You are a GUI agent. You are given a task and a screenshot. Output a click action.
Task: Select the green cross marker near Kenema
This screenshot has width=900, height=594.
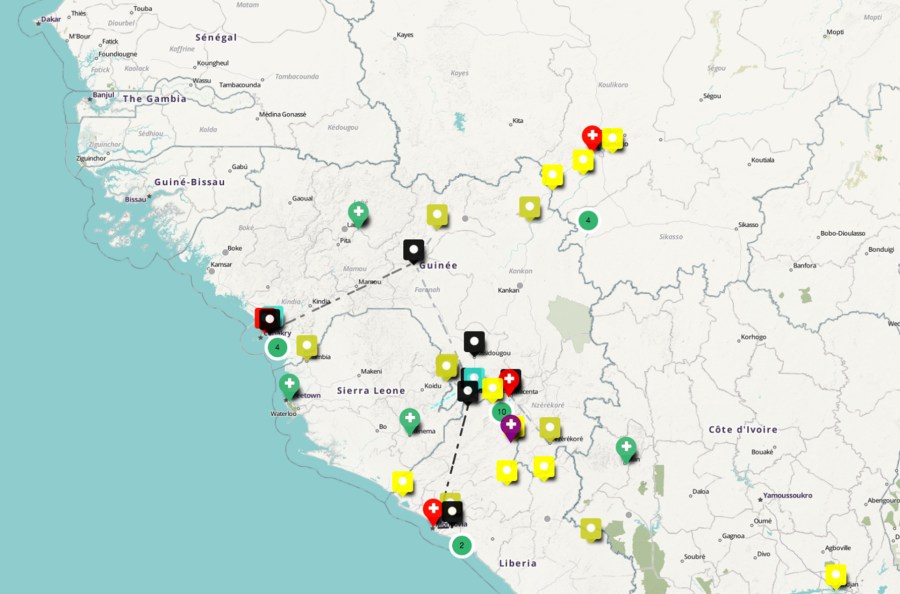point(409,419)
